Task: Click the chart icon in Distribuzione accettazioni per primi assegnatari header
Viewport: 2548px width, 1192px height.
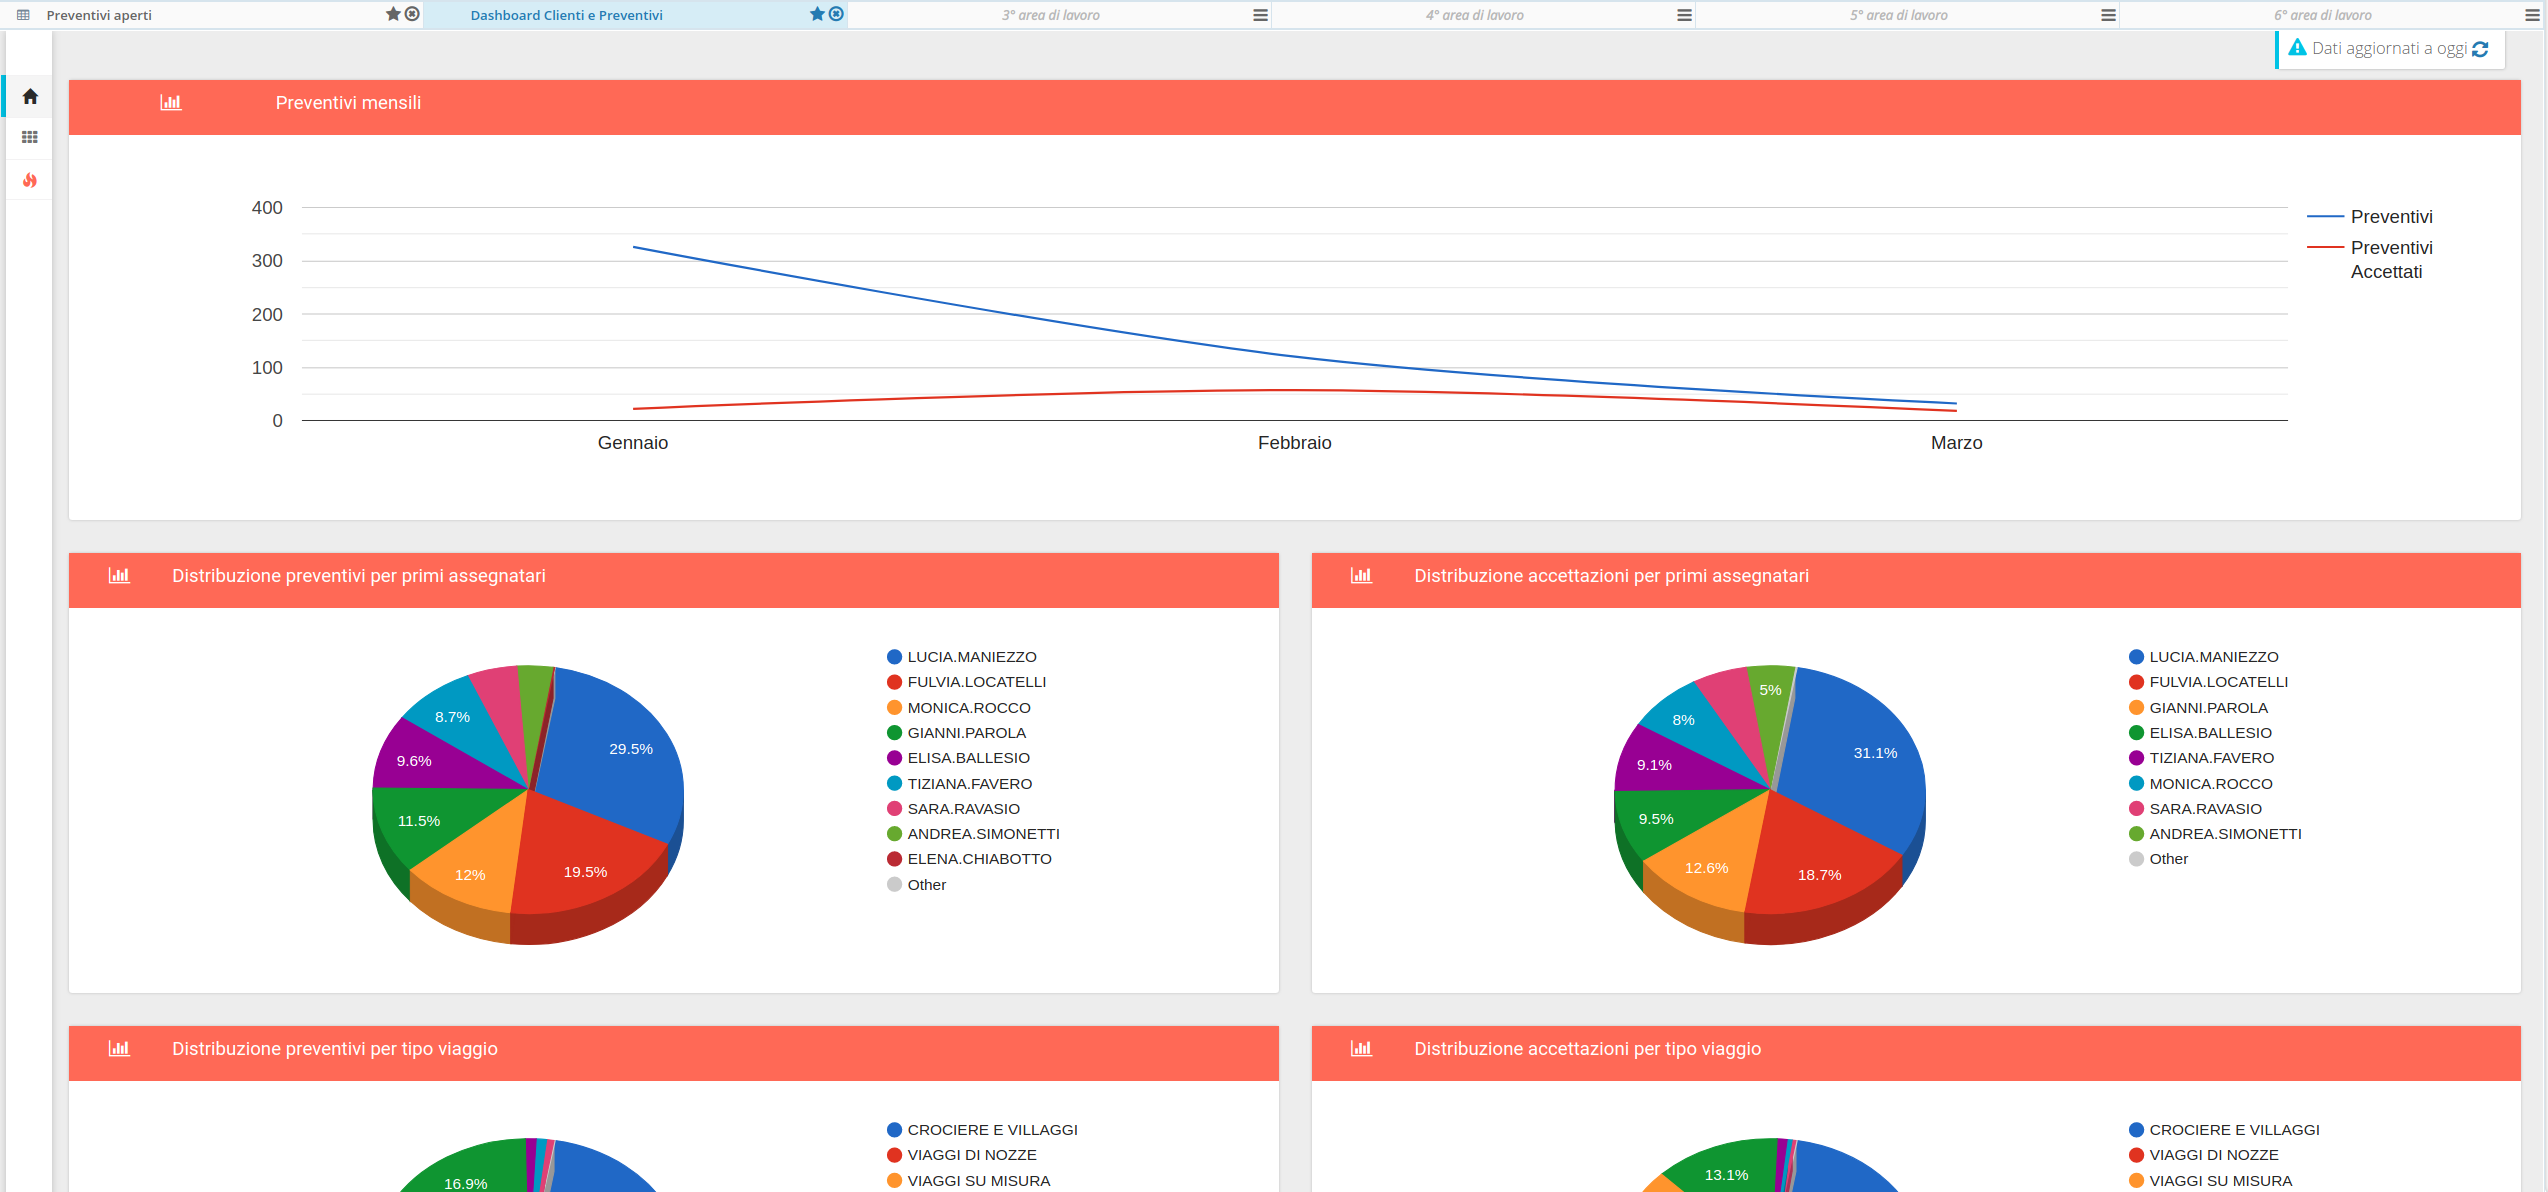Action: (1361, 576)
